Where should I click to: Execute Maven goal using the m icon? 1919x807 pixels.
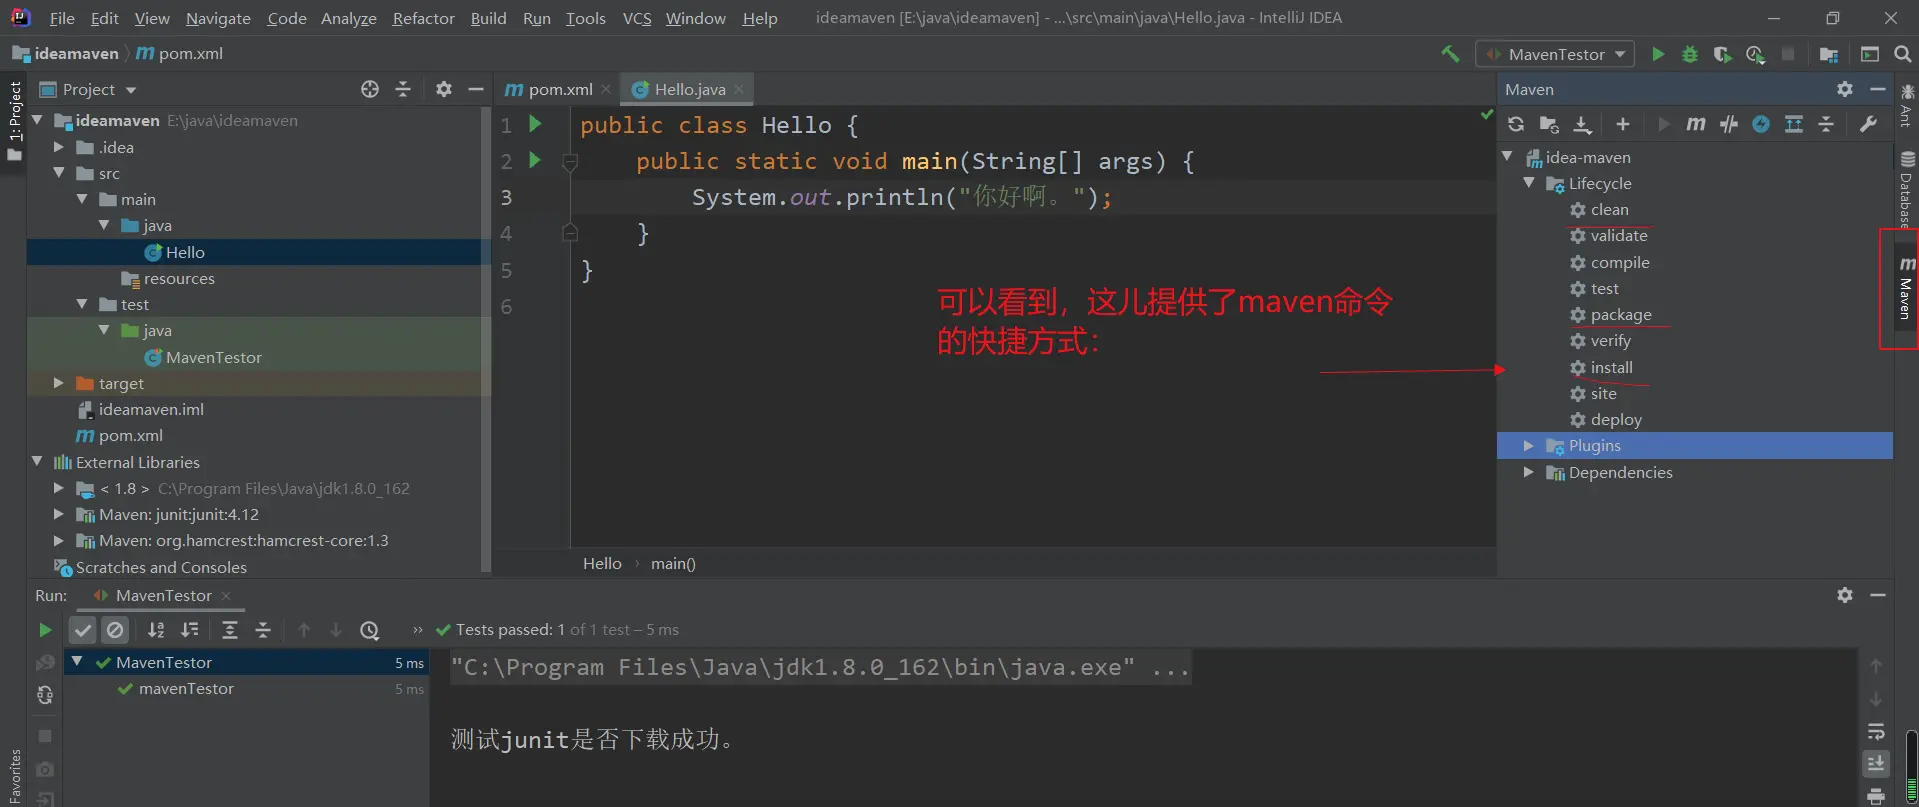click(x=1696, y=124)
